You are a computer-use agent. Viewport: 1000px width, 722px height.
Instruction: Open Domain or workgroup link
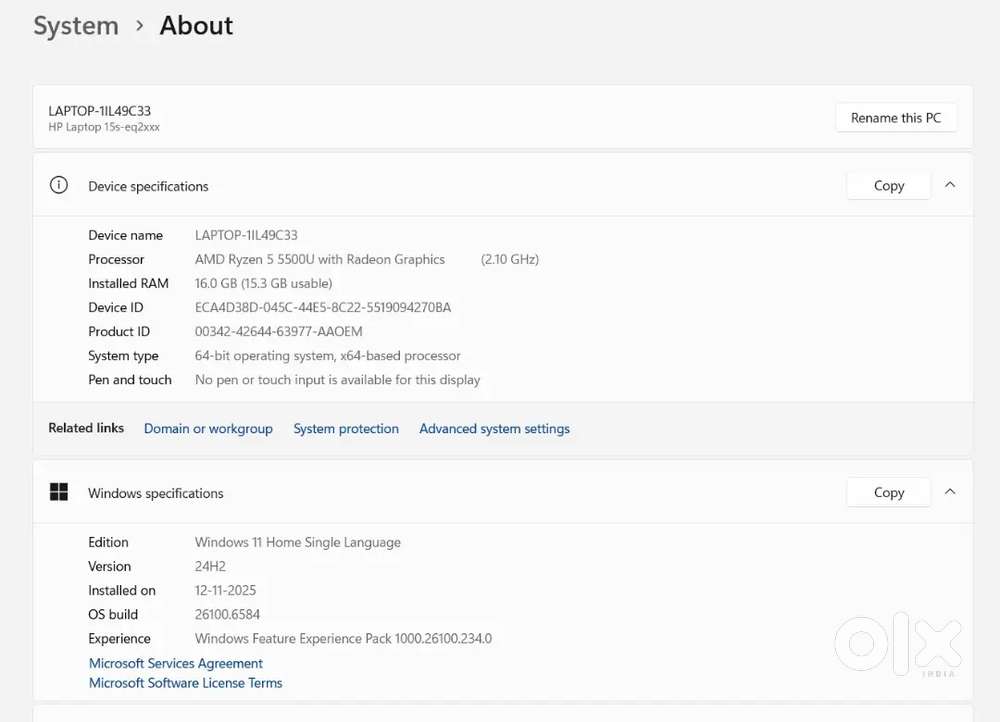point(208,429)
